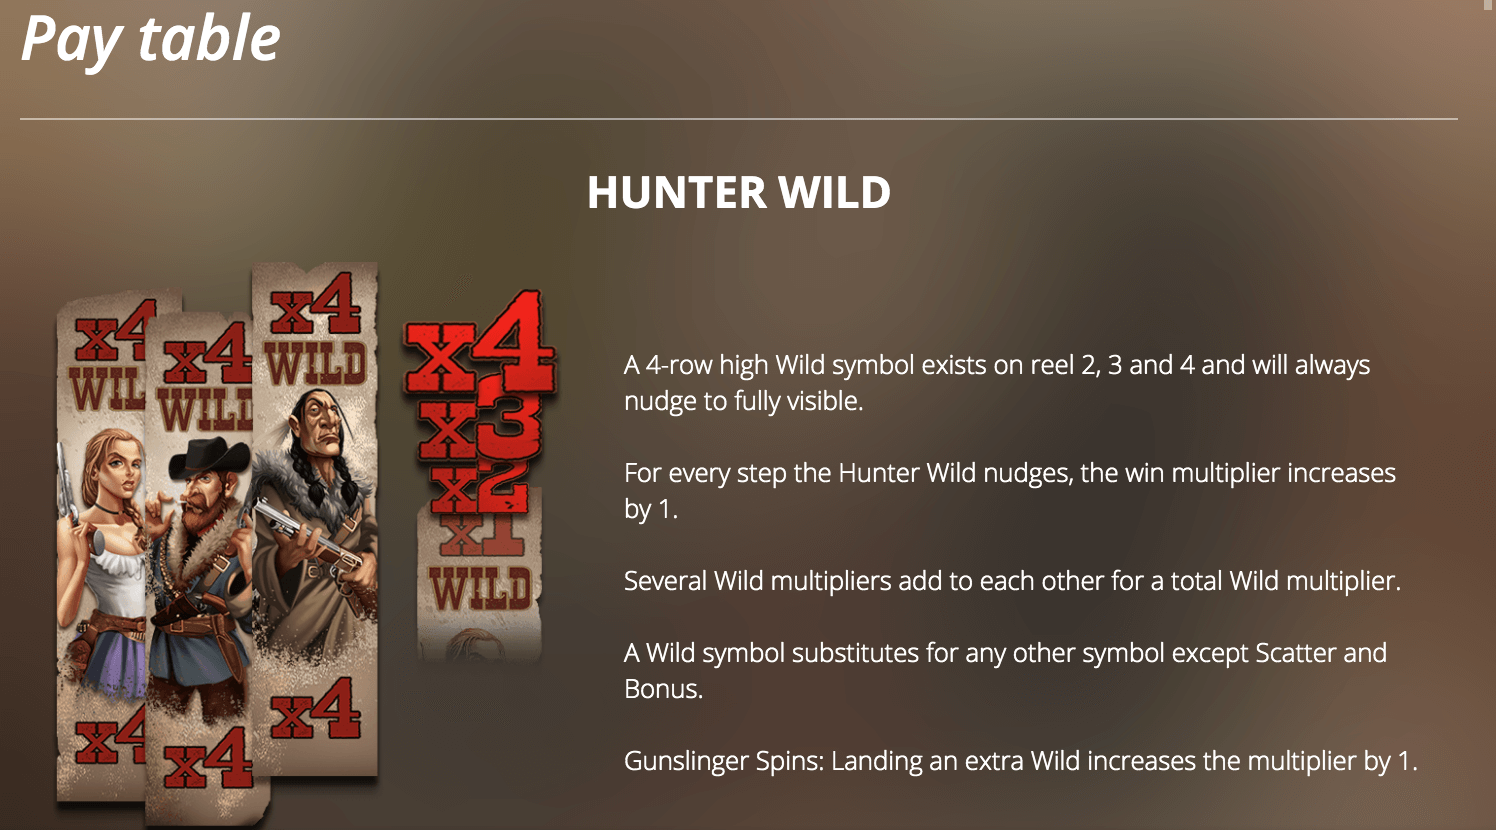Click the Gunslinger Spins description line
Viewport: 1496px width, 830px height.
tap(1021, 761)
